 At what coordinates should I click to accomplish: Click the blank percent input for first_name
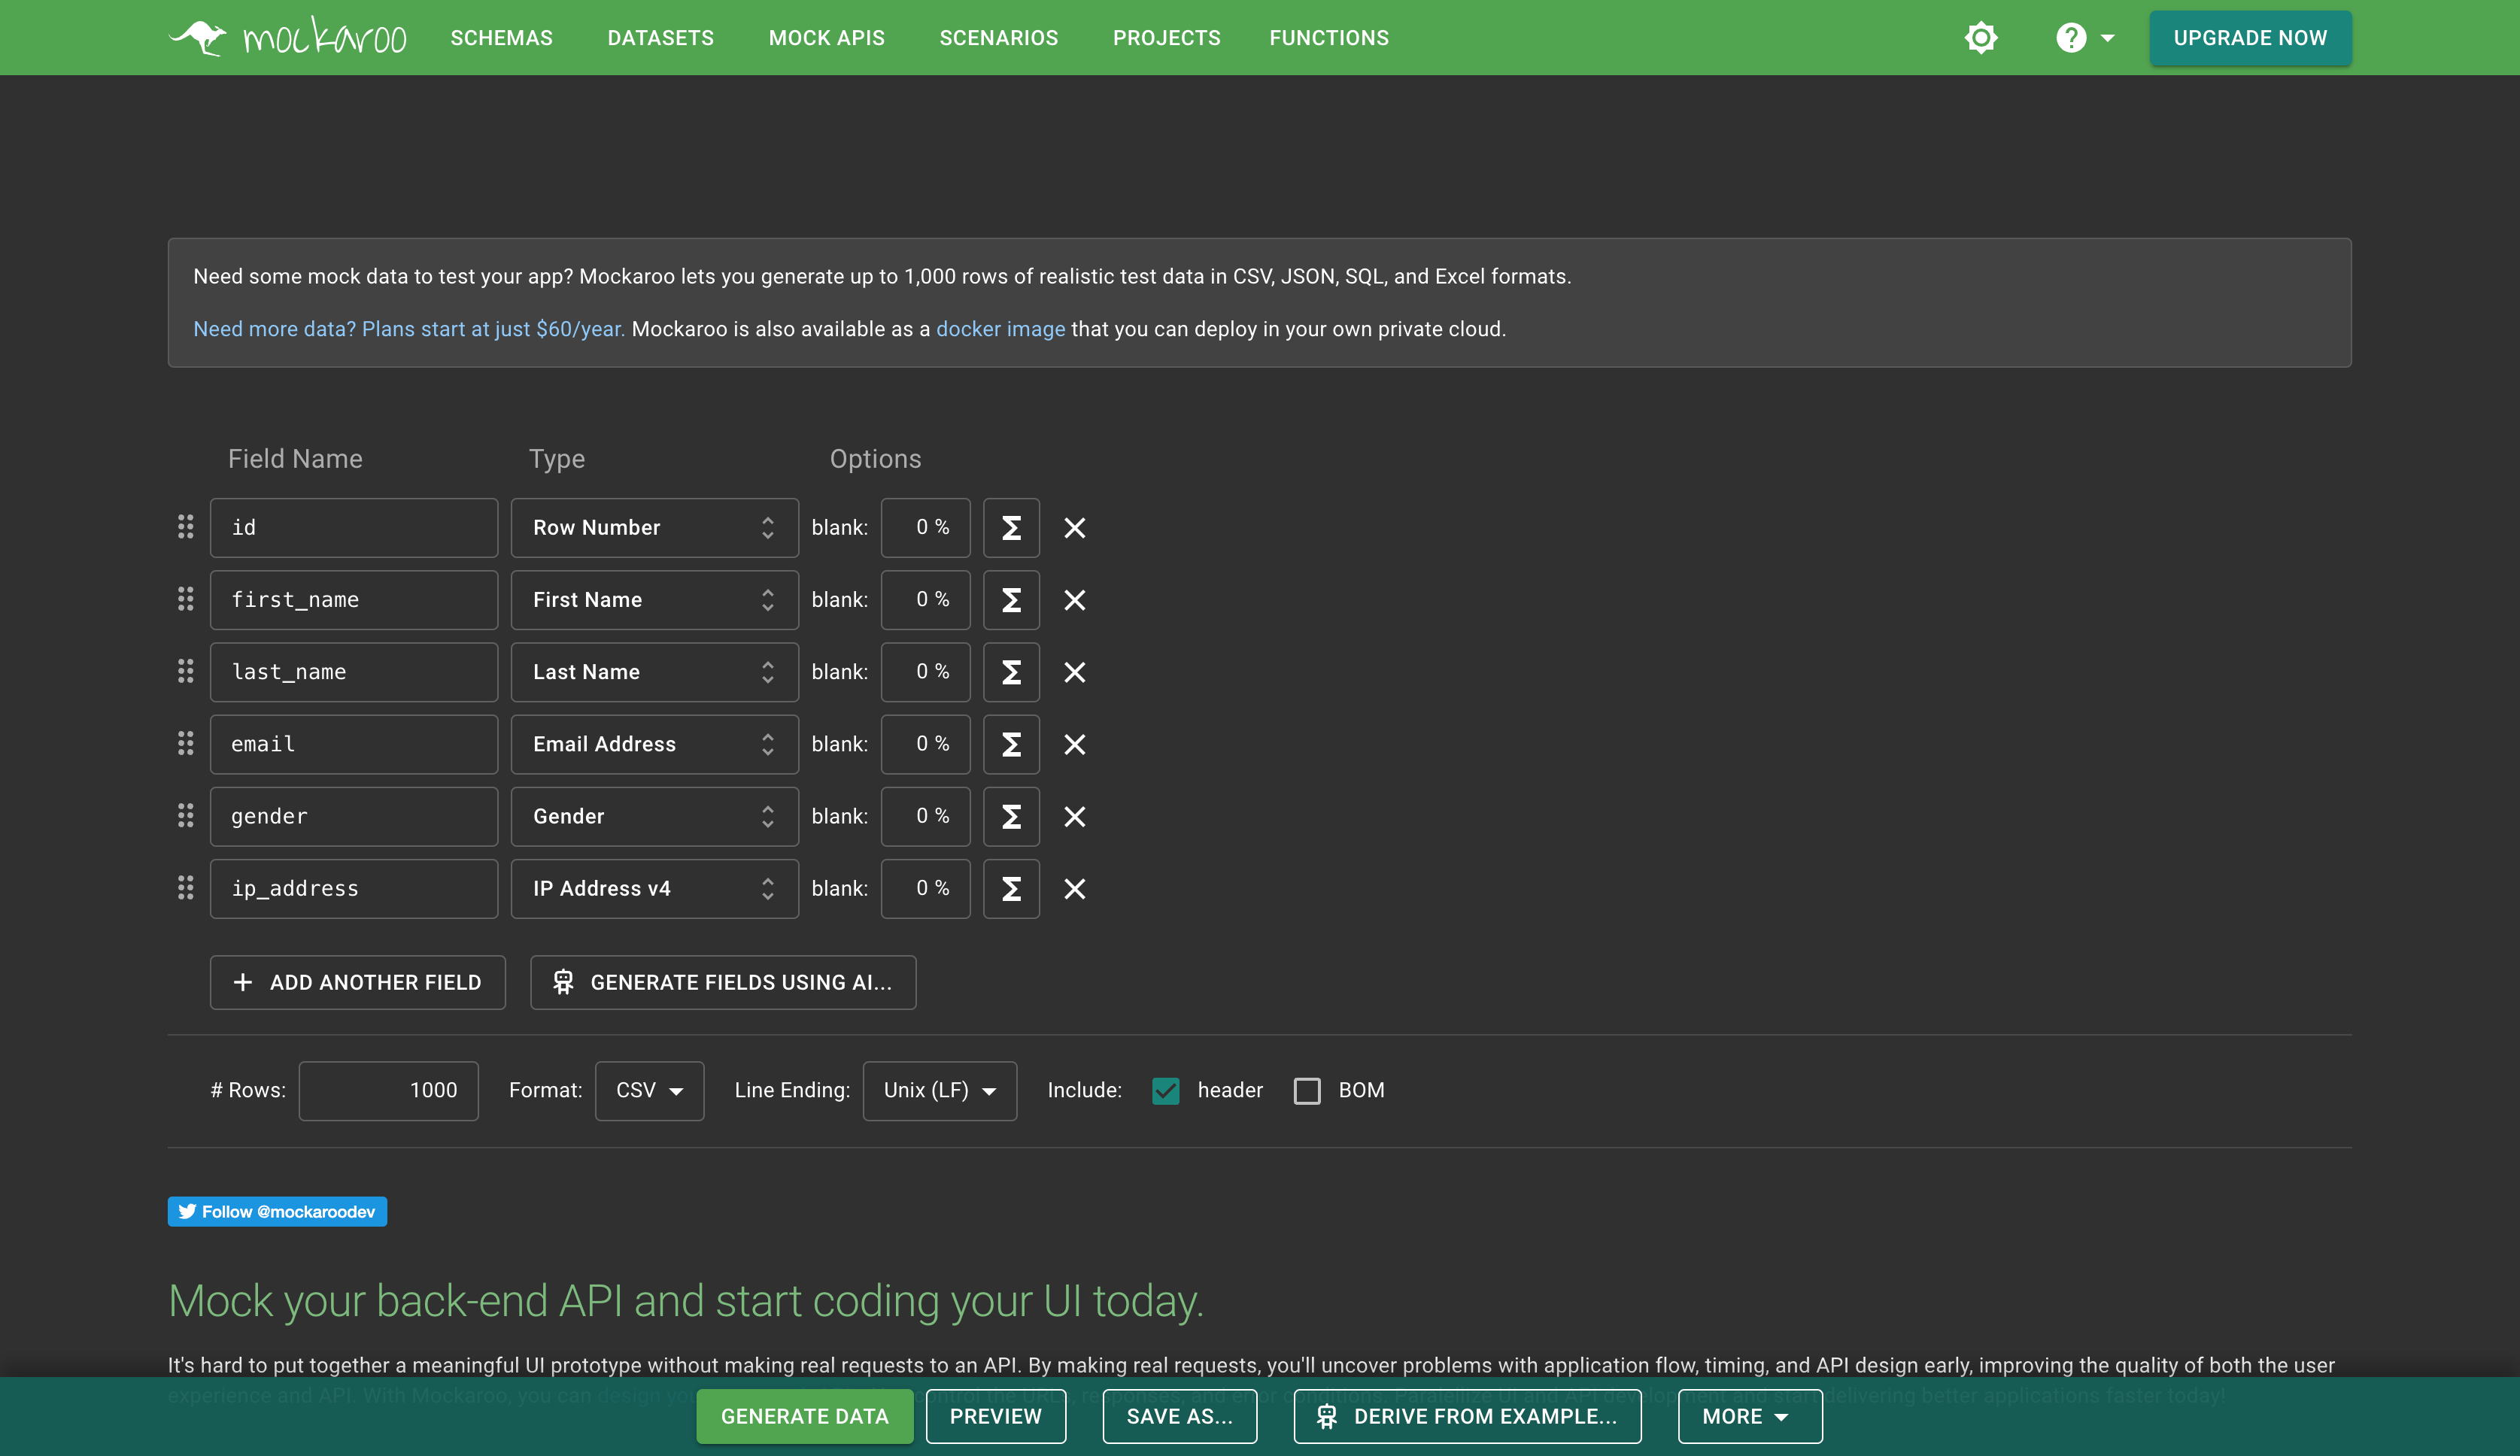925,599
